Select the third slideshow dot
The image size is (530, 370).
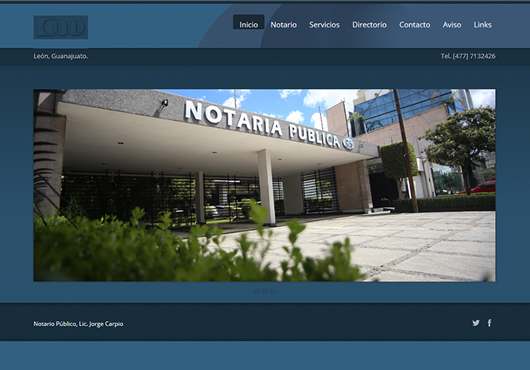[x=272, y=291]
